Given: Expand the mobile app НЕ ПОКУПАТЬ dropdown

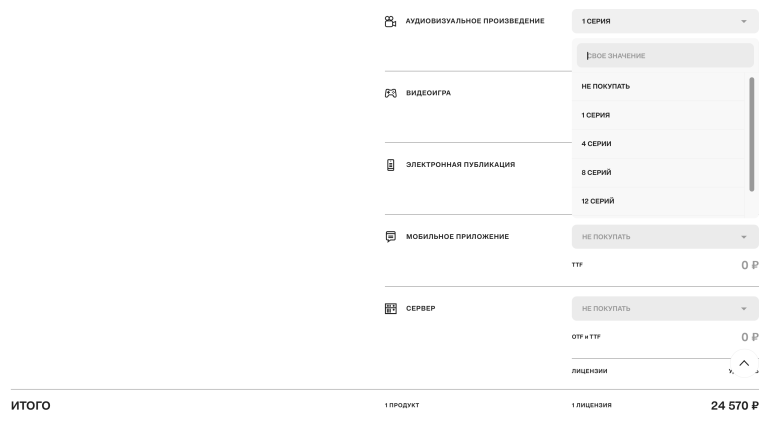Looking at the screenshot, I should [x=665, y=237].
